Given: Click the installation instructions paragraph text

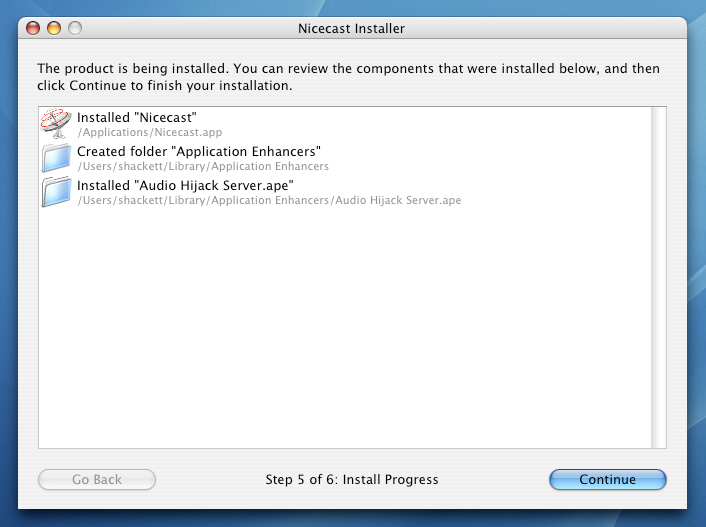Looking at the screenshot, I should tap(348, 77).
